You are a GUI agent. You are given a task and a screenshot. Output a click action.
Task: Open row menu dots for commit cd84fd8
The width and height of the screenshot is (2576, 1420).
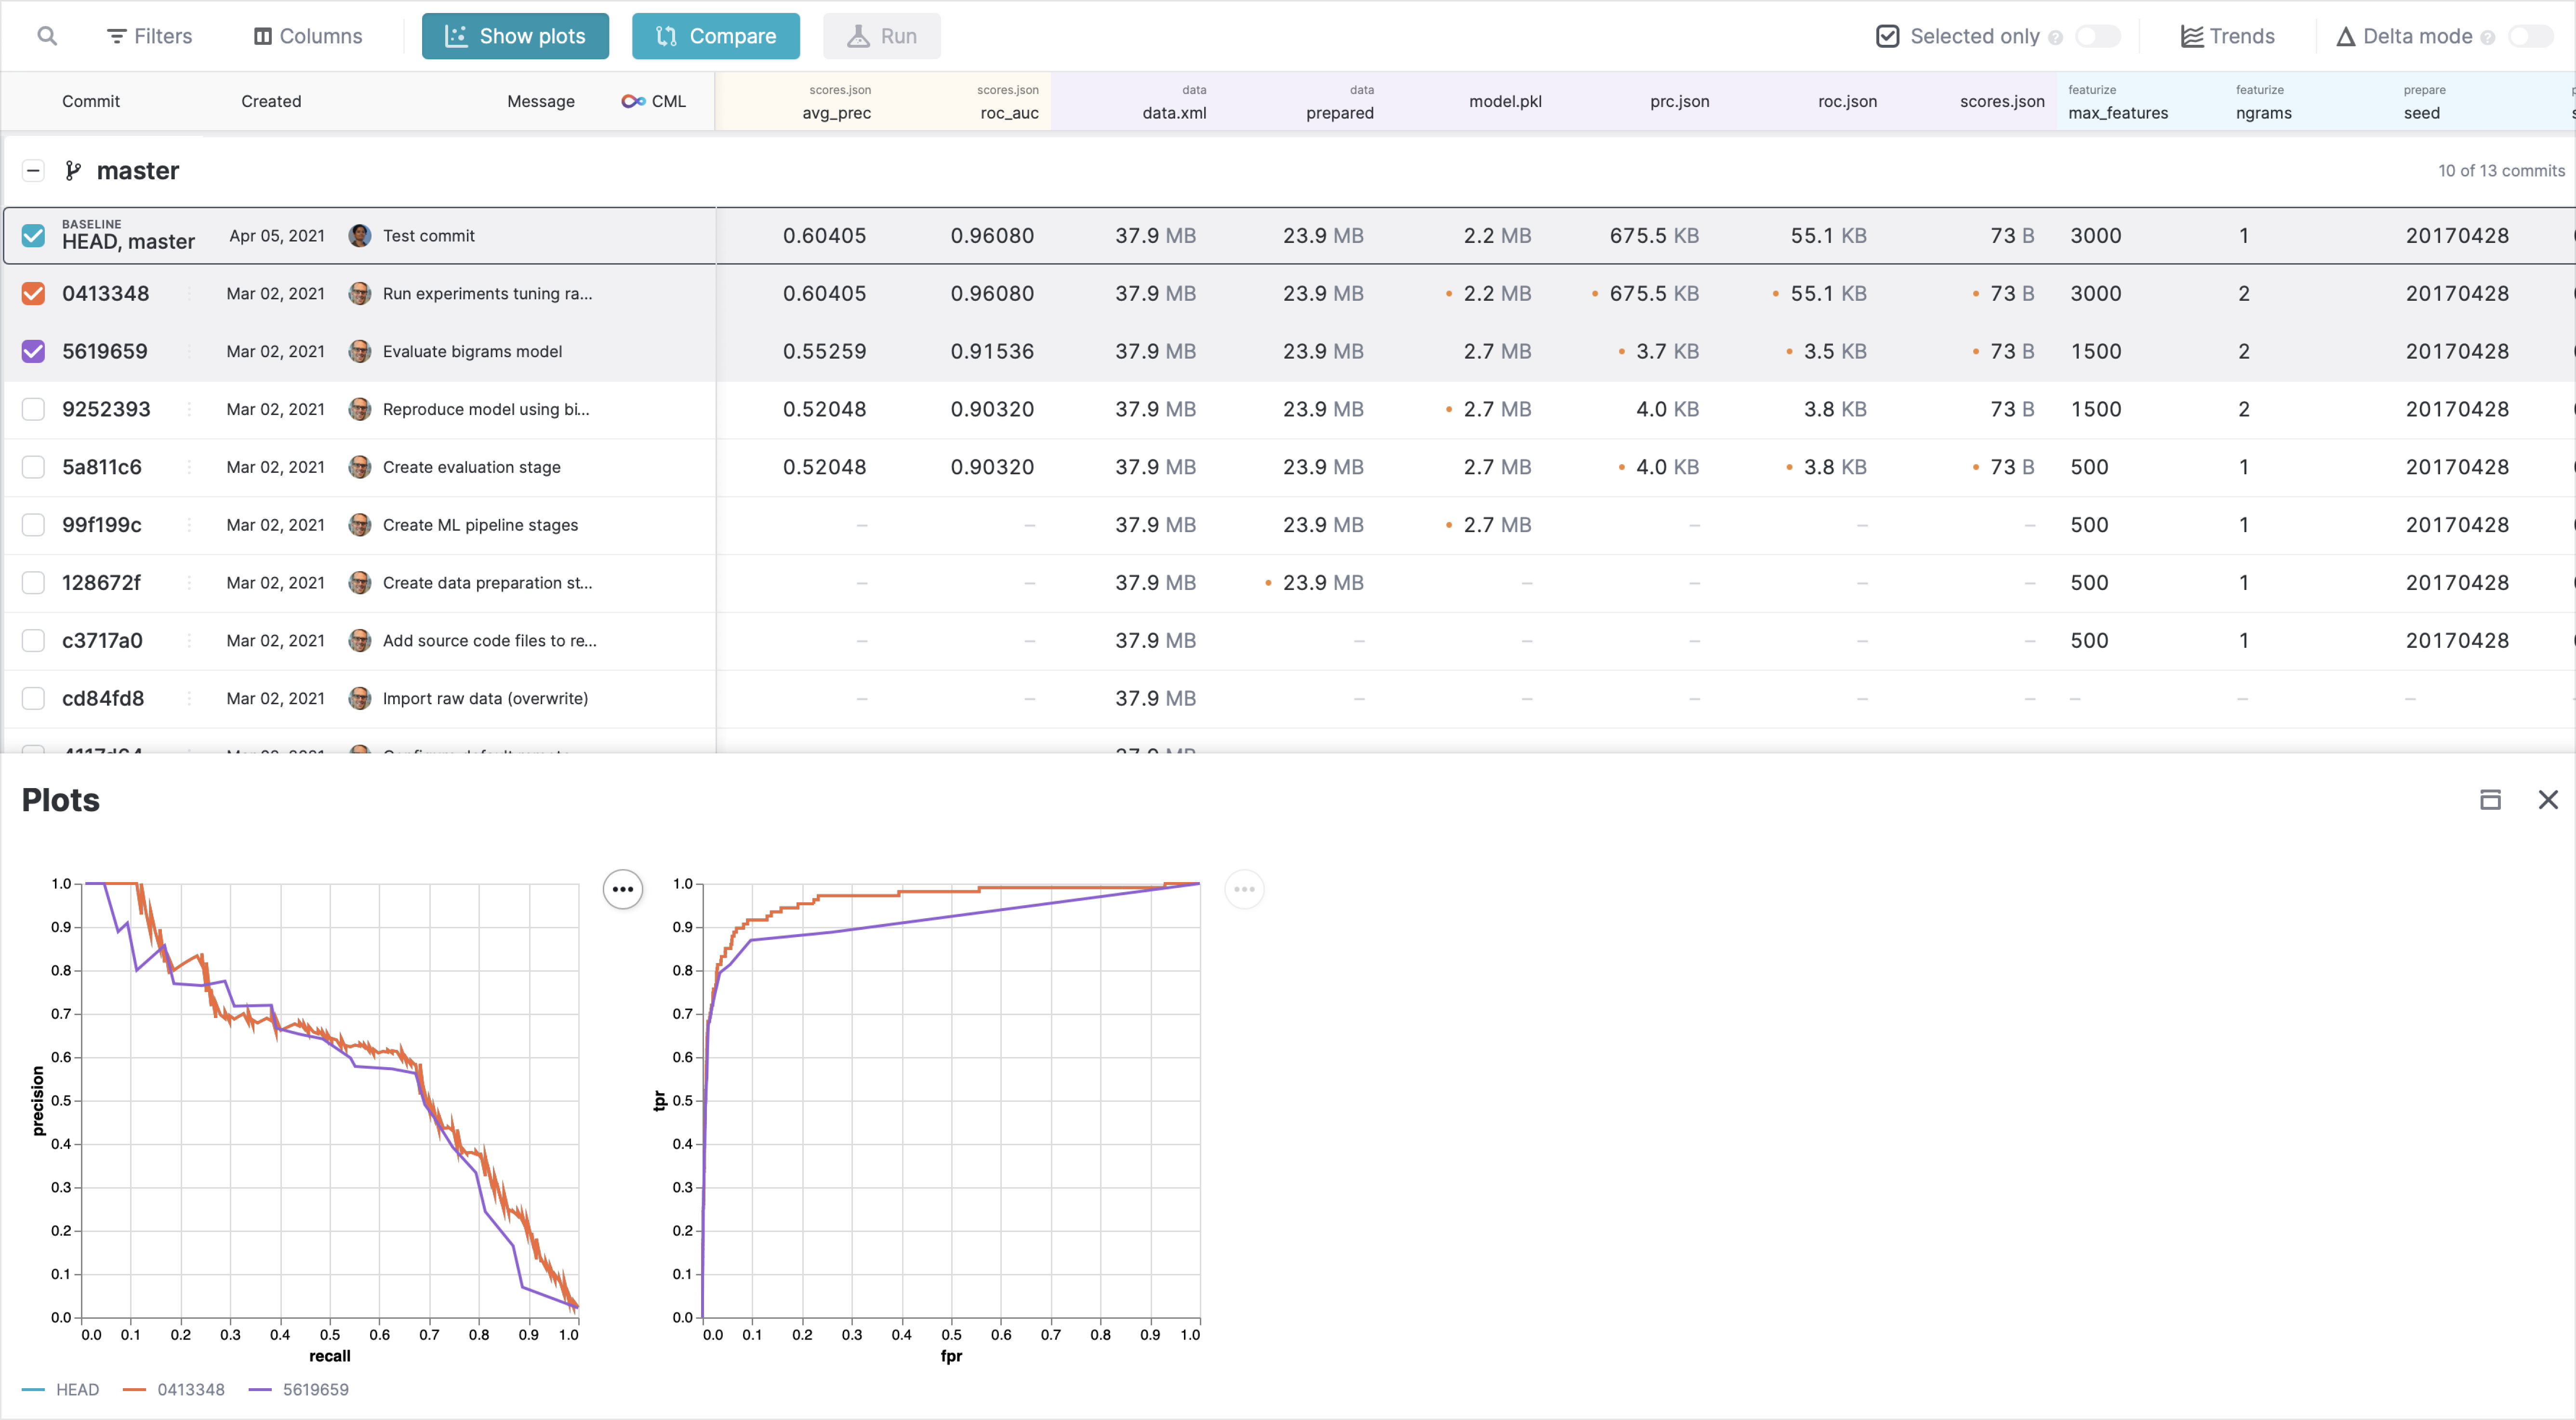click(x=189, y=699)
